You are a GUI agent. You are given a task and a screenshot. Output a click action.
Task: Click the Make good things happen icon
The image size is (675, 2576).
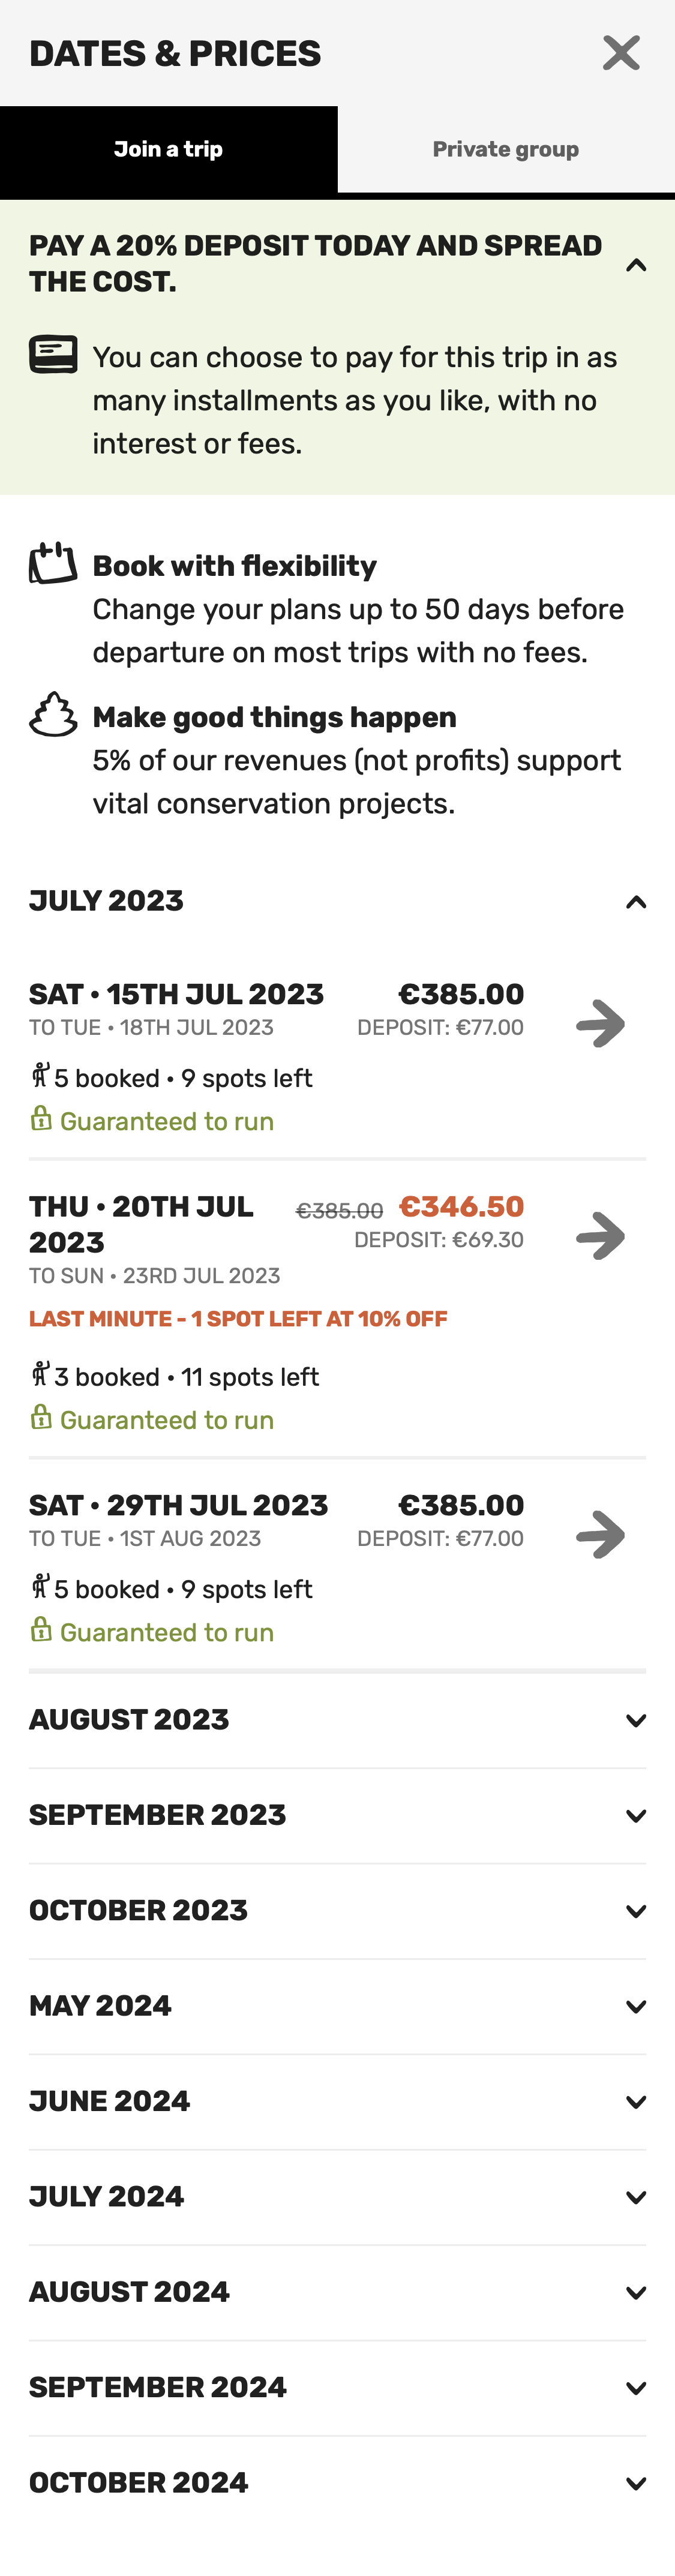point(53,714)
